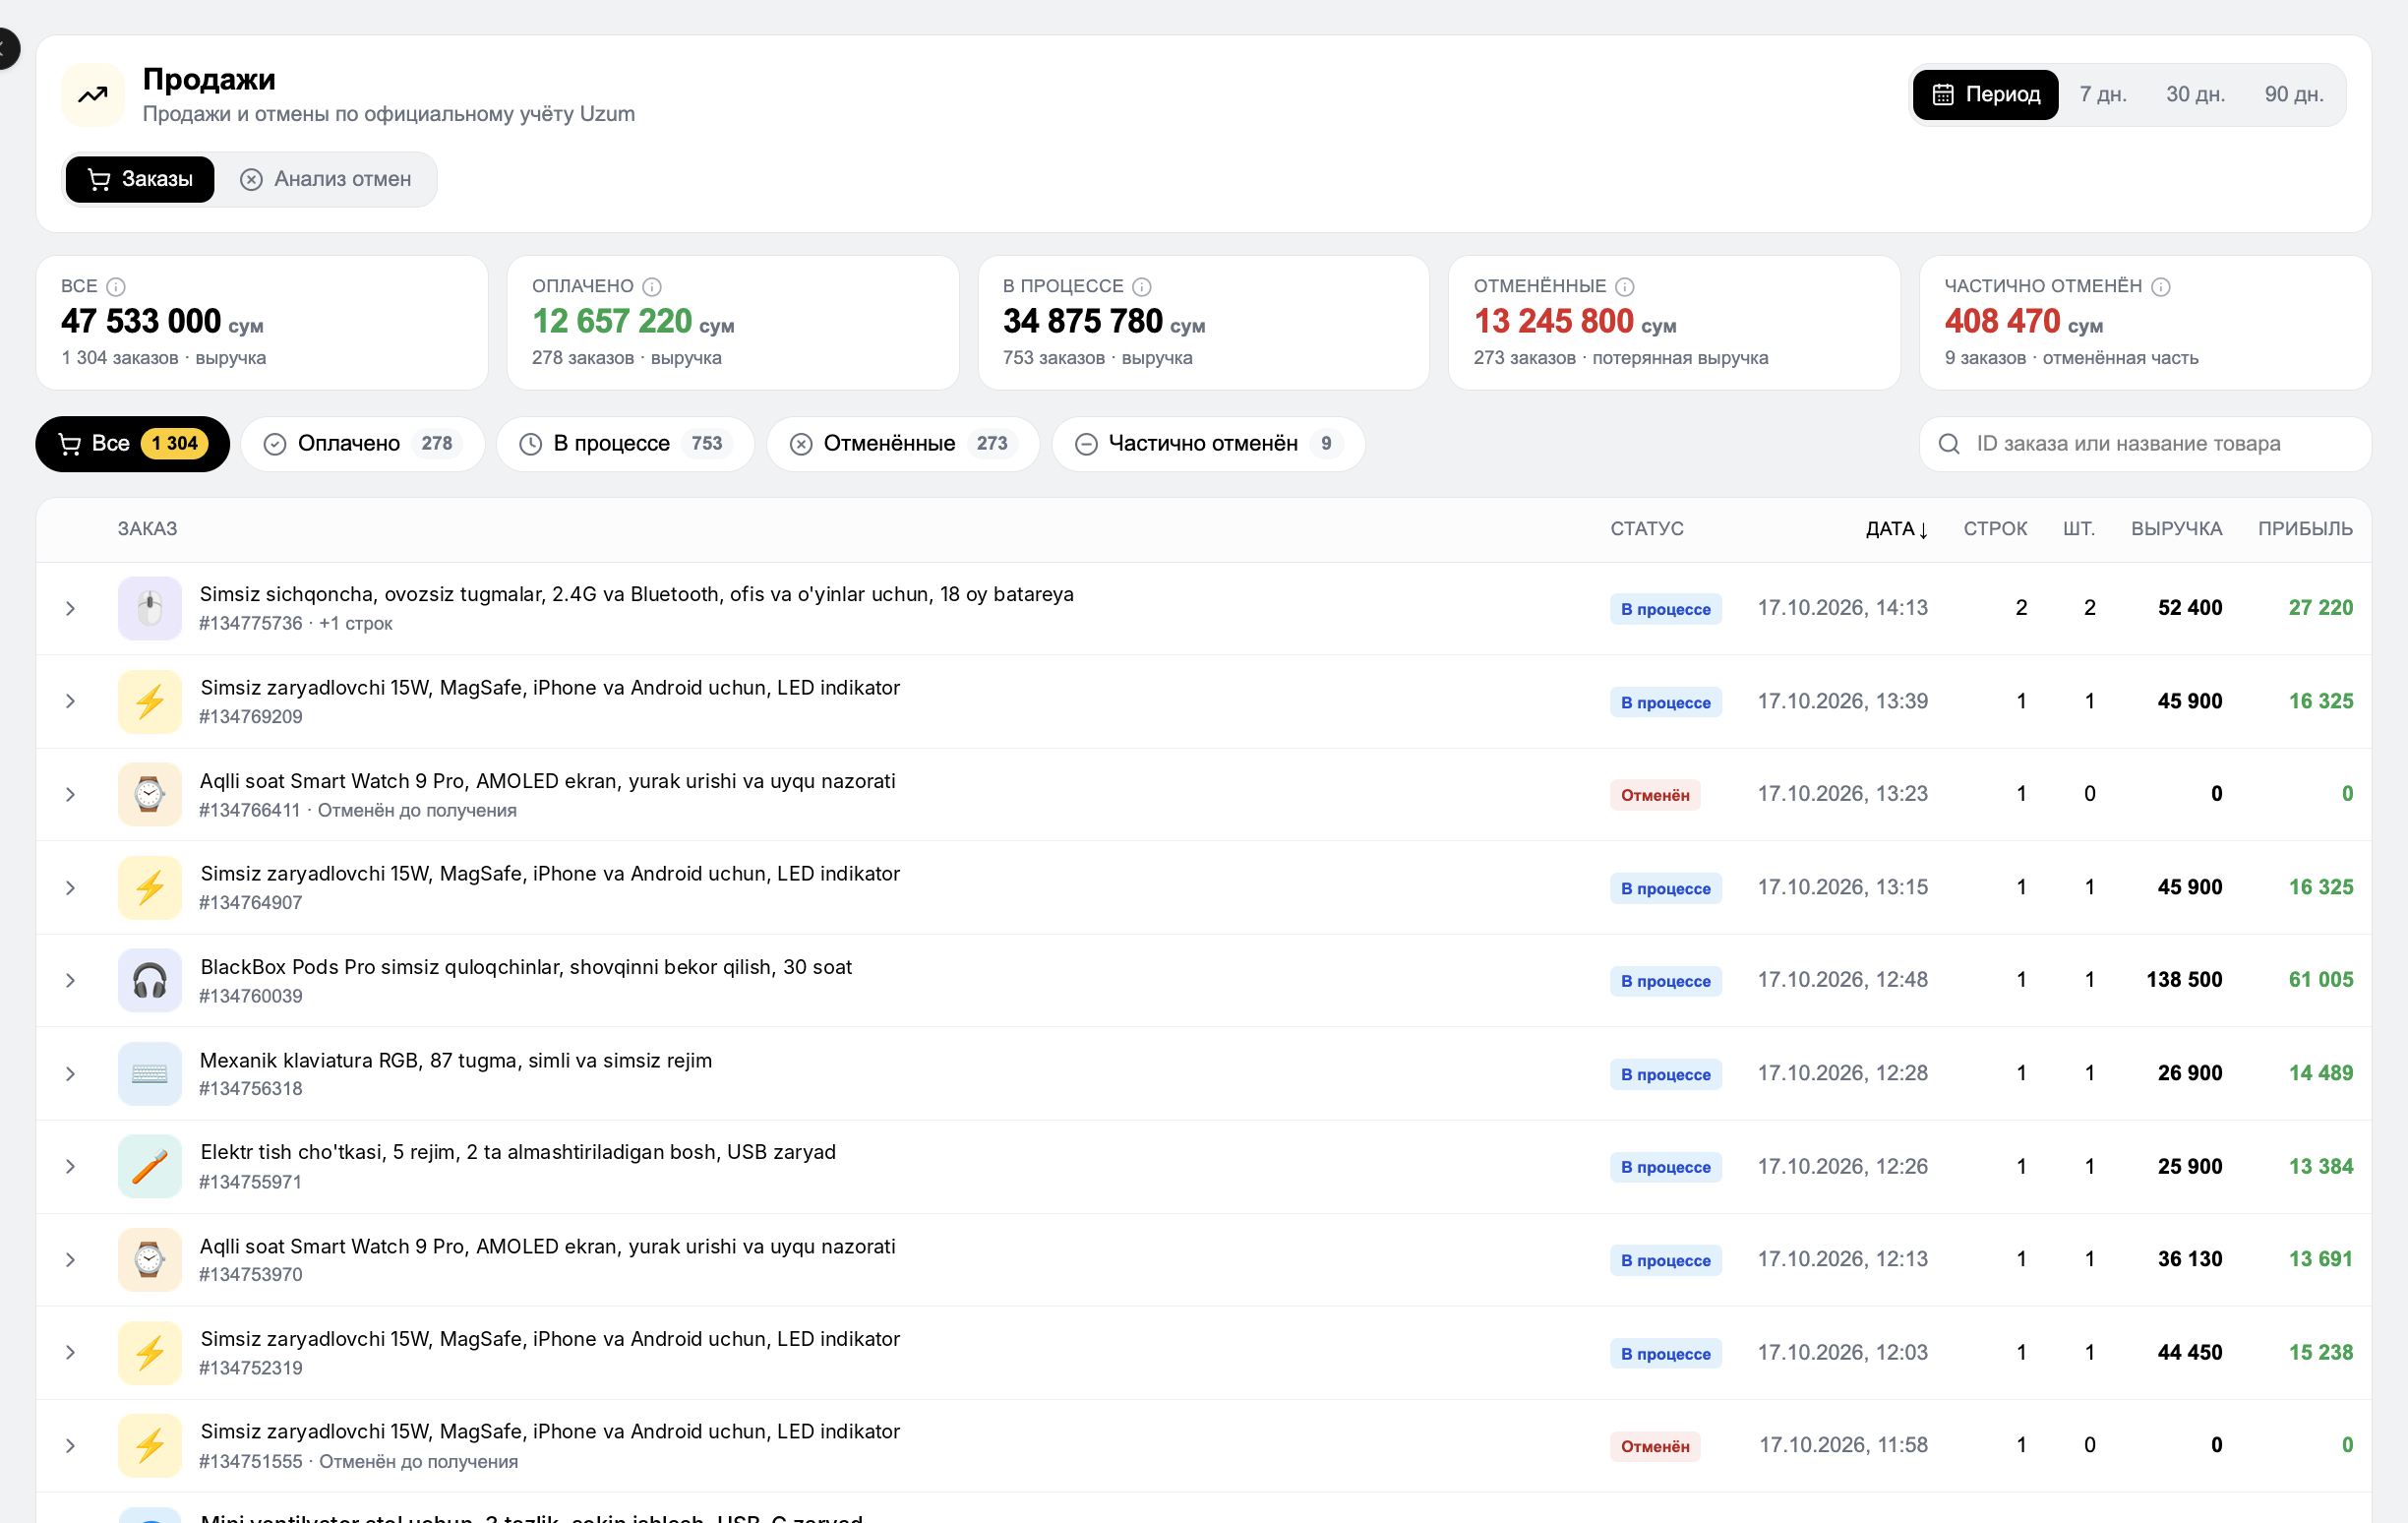Click the lightning thumbnail of order #134751555
This screenshot has height=1523, width=2408.
150,1445
